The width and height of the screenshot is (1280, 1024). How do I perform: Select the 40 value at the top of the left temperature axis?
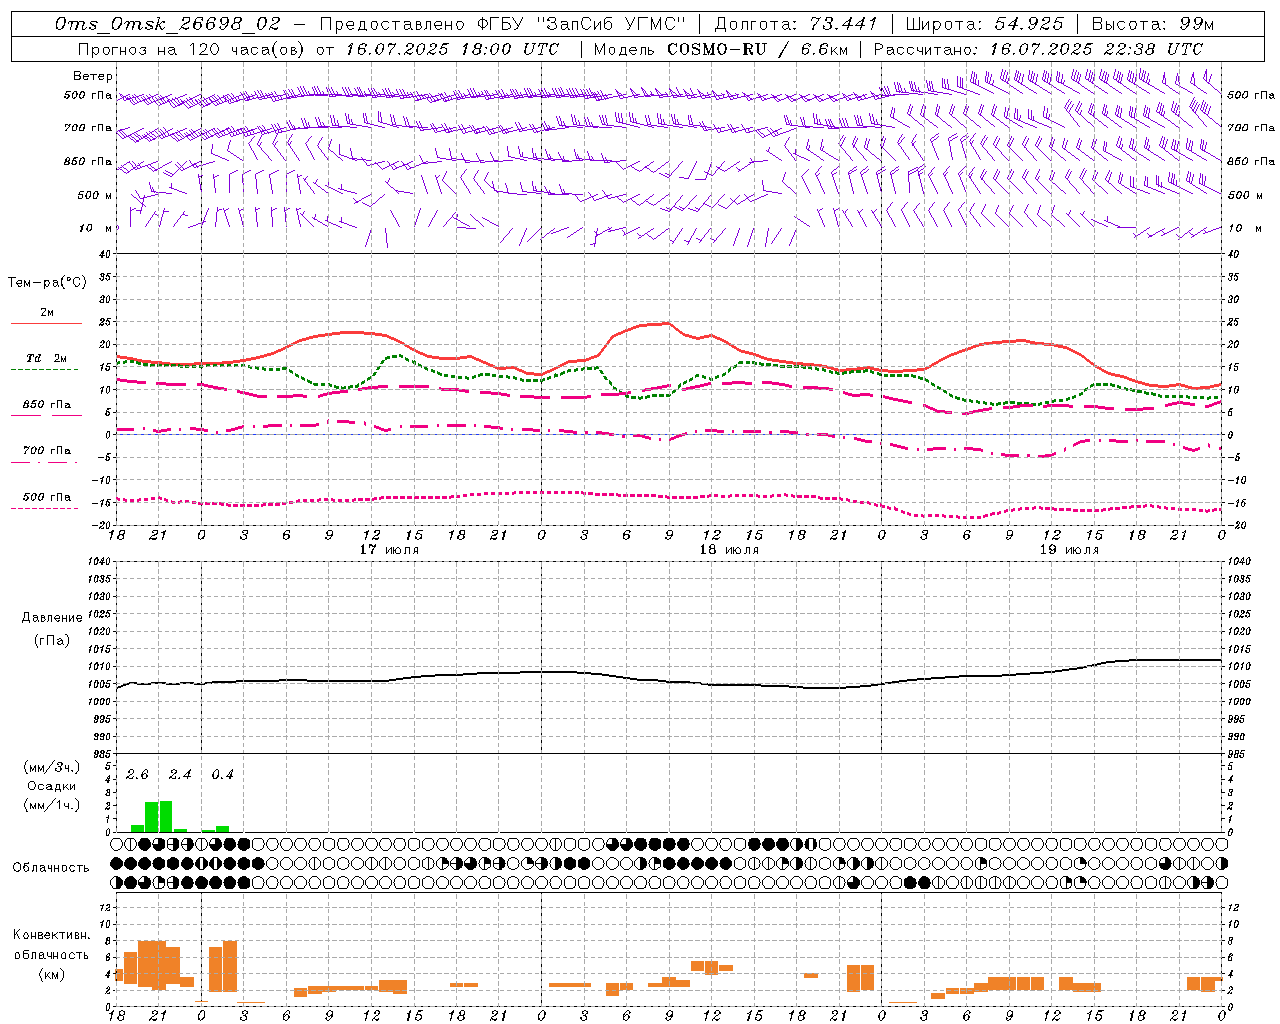click(x=103, y=254)
